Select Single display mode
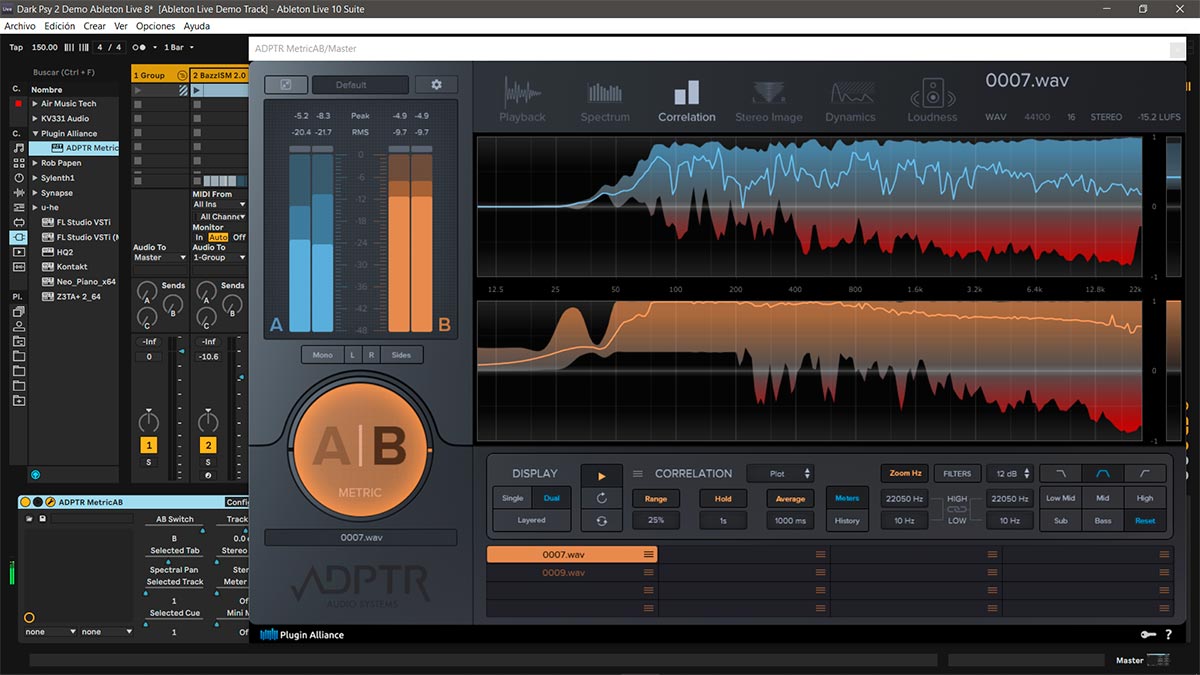Image resolution: width=1200 pixels, height=675 pixels. [x=512, y=498]
